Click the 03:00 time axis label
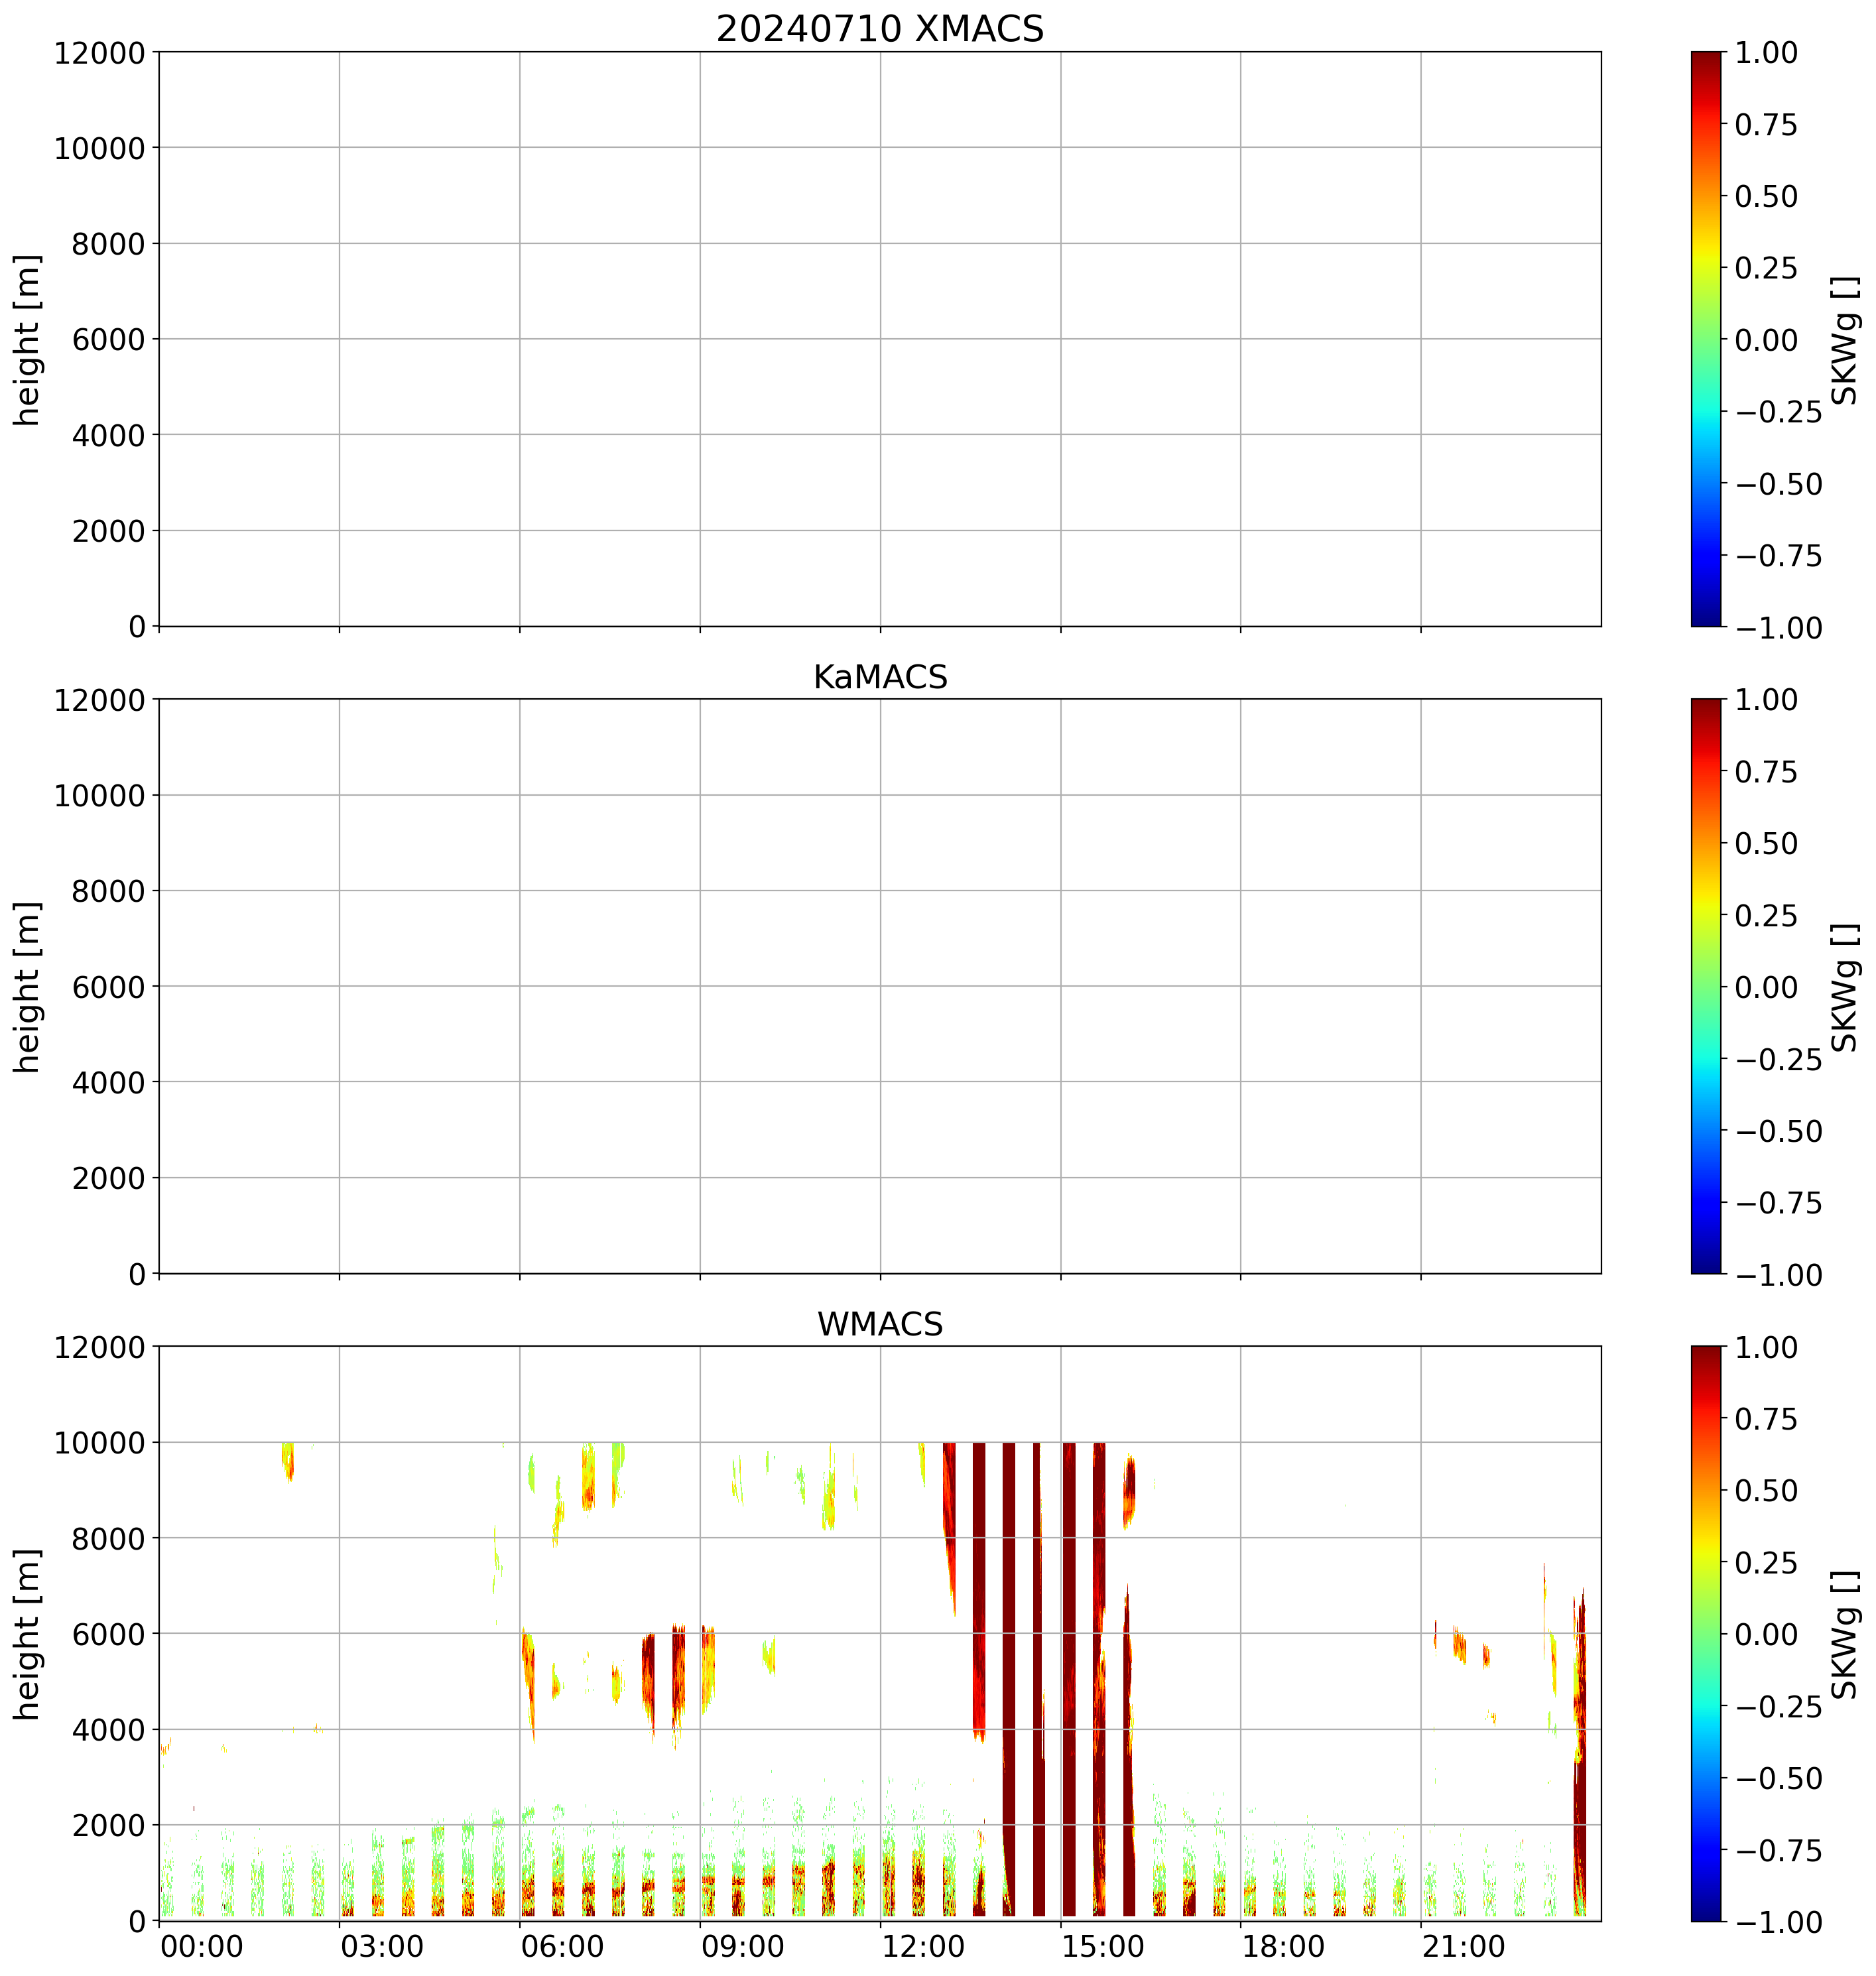Image resolution: width=1876 pixels, height=1976 pixels. (x=382, y=1947)
